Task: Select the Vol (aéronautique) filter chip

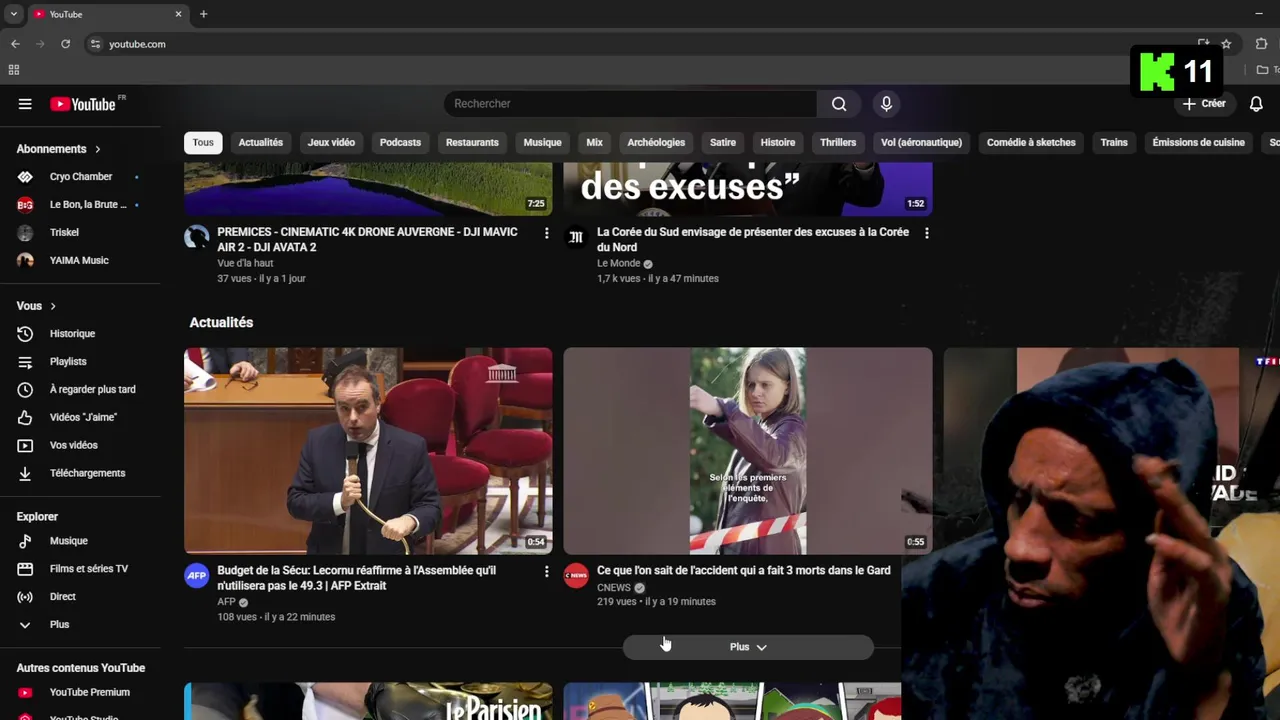Action: (921, 142)
